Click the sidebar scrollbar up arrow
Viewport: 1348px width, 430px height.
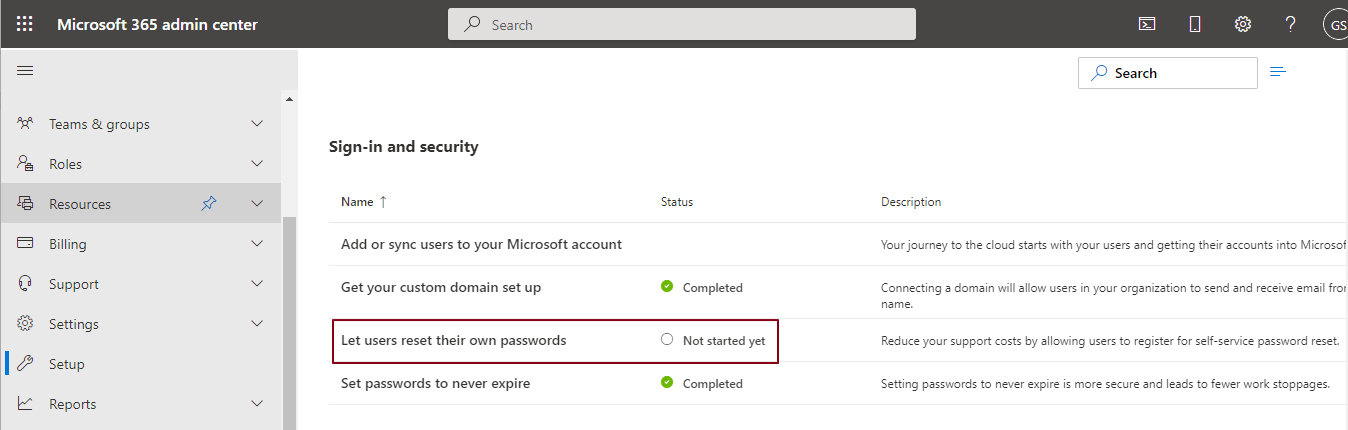[290, 99]
